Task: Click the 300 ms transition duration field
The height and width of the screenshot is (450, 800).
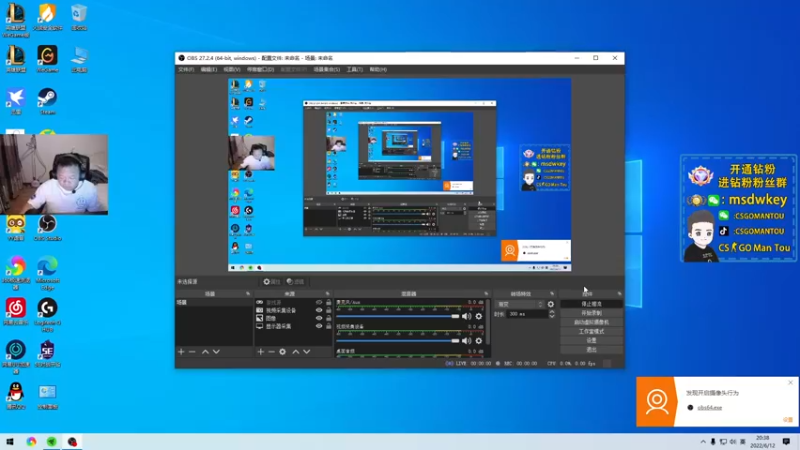Action: [527, 314]
